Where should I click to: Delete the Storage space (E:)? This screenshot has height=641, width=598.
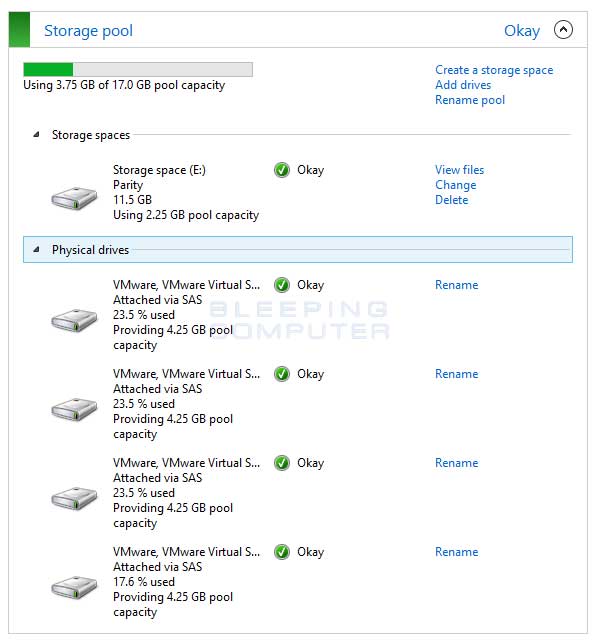click(x=451, y=200)
